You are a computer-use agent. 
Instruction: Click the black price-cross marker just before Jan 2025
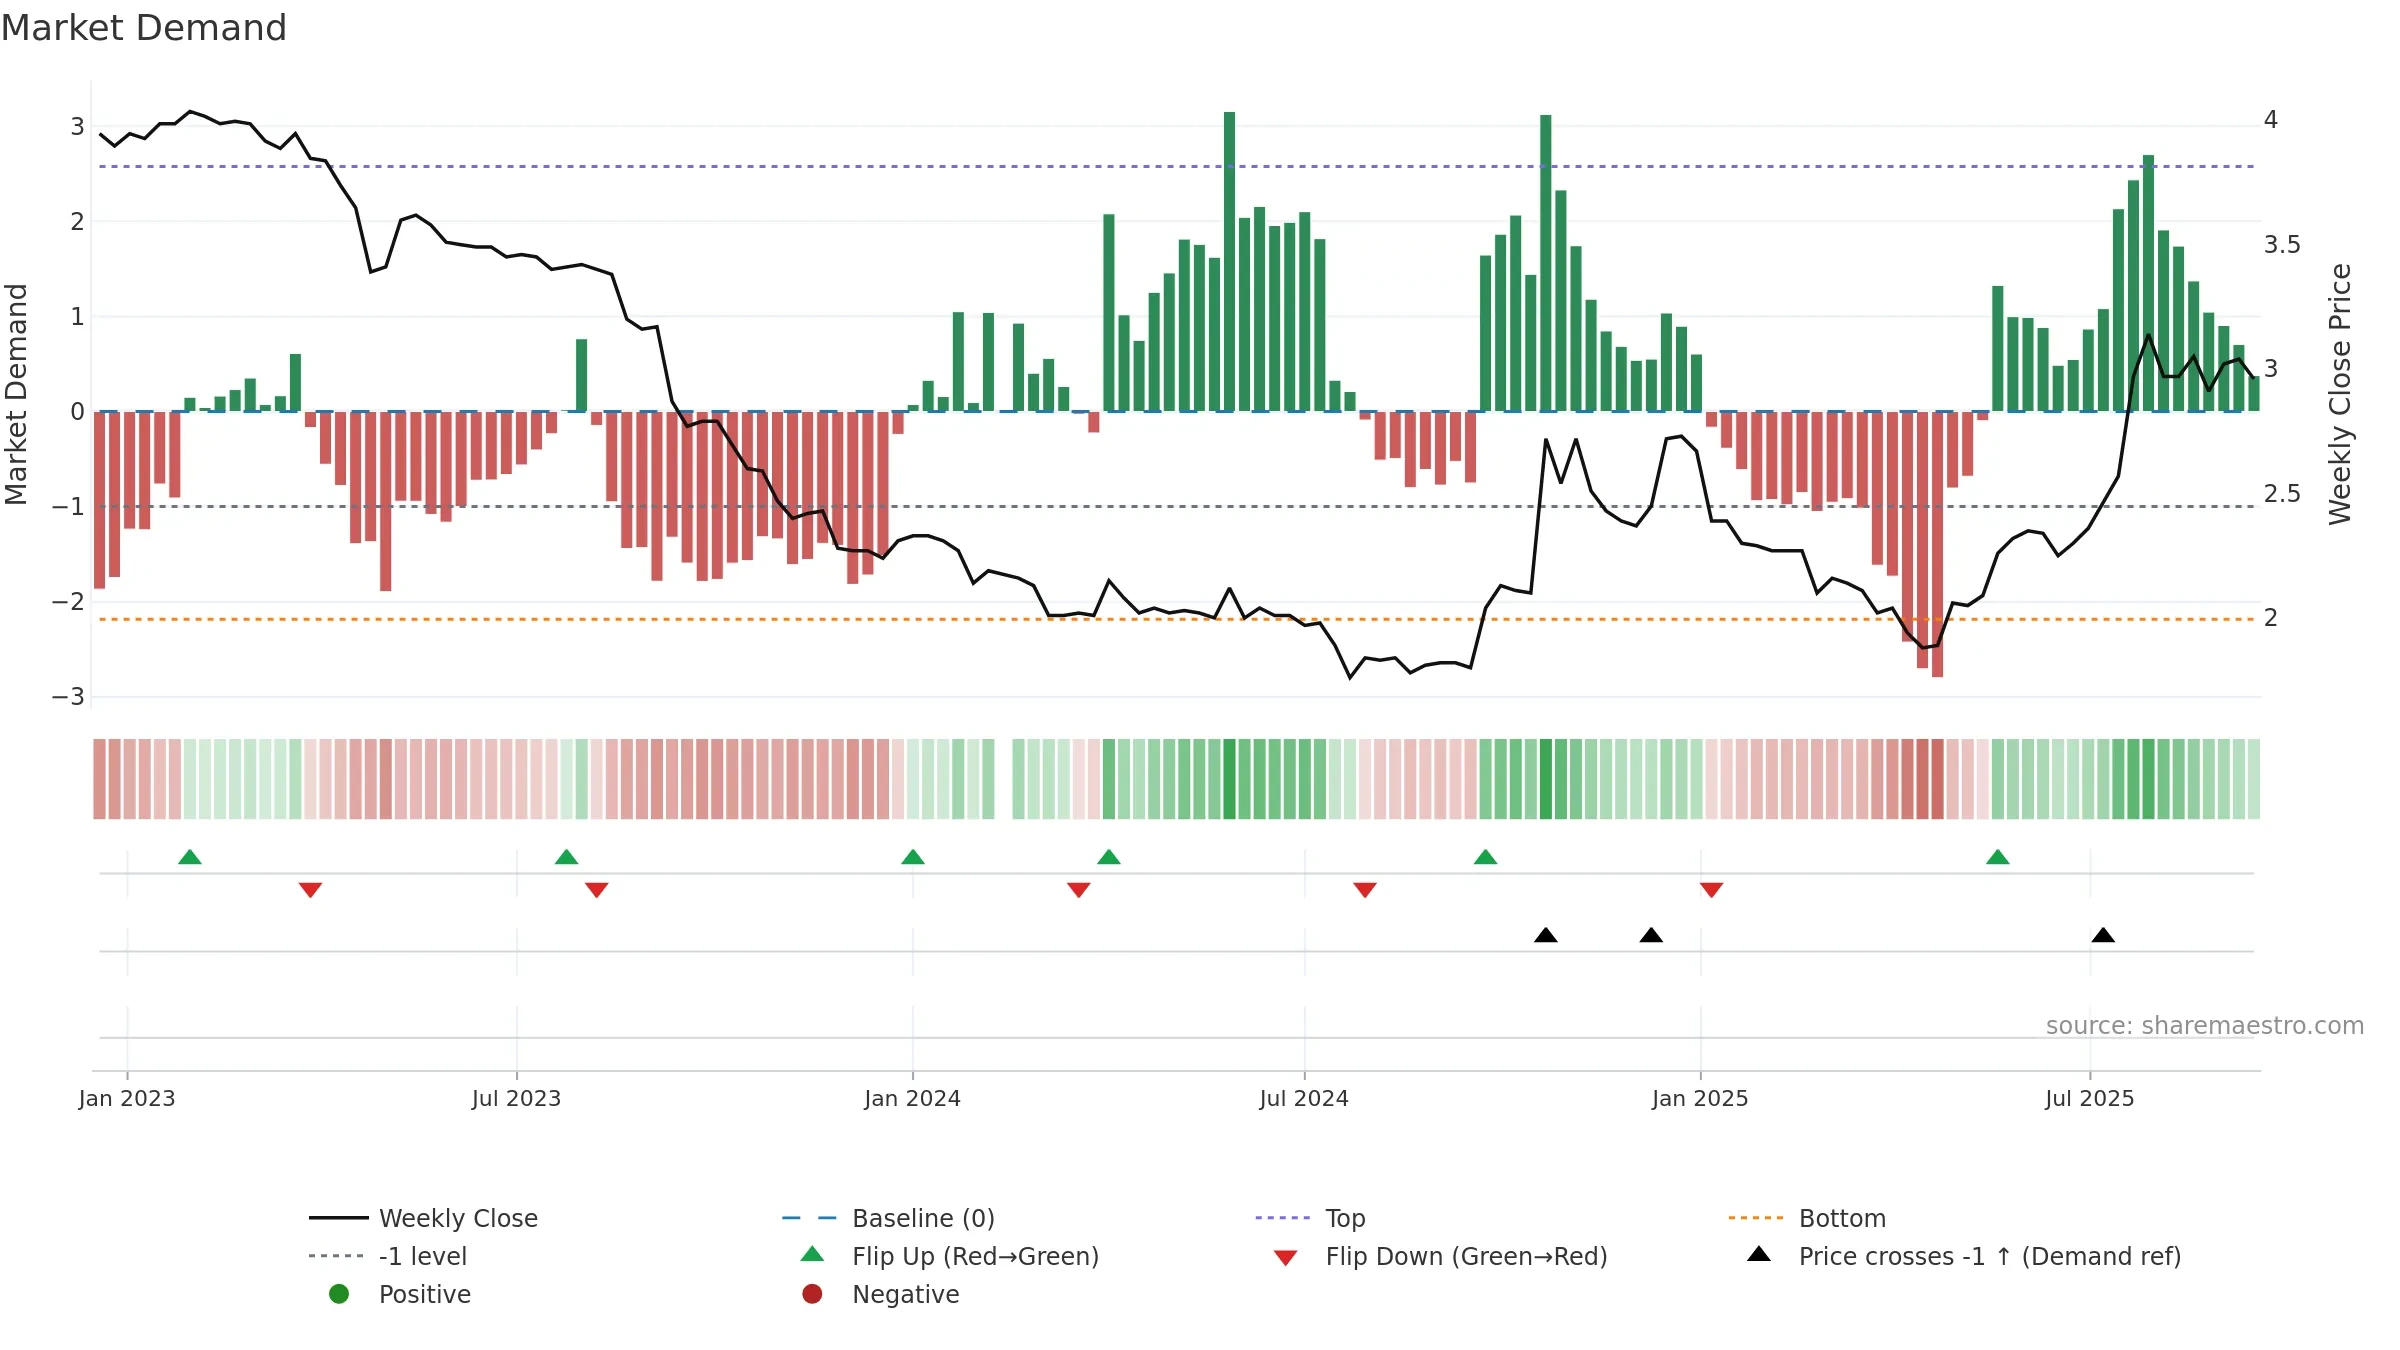click(1651, 935)
